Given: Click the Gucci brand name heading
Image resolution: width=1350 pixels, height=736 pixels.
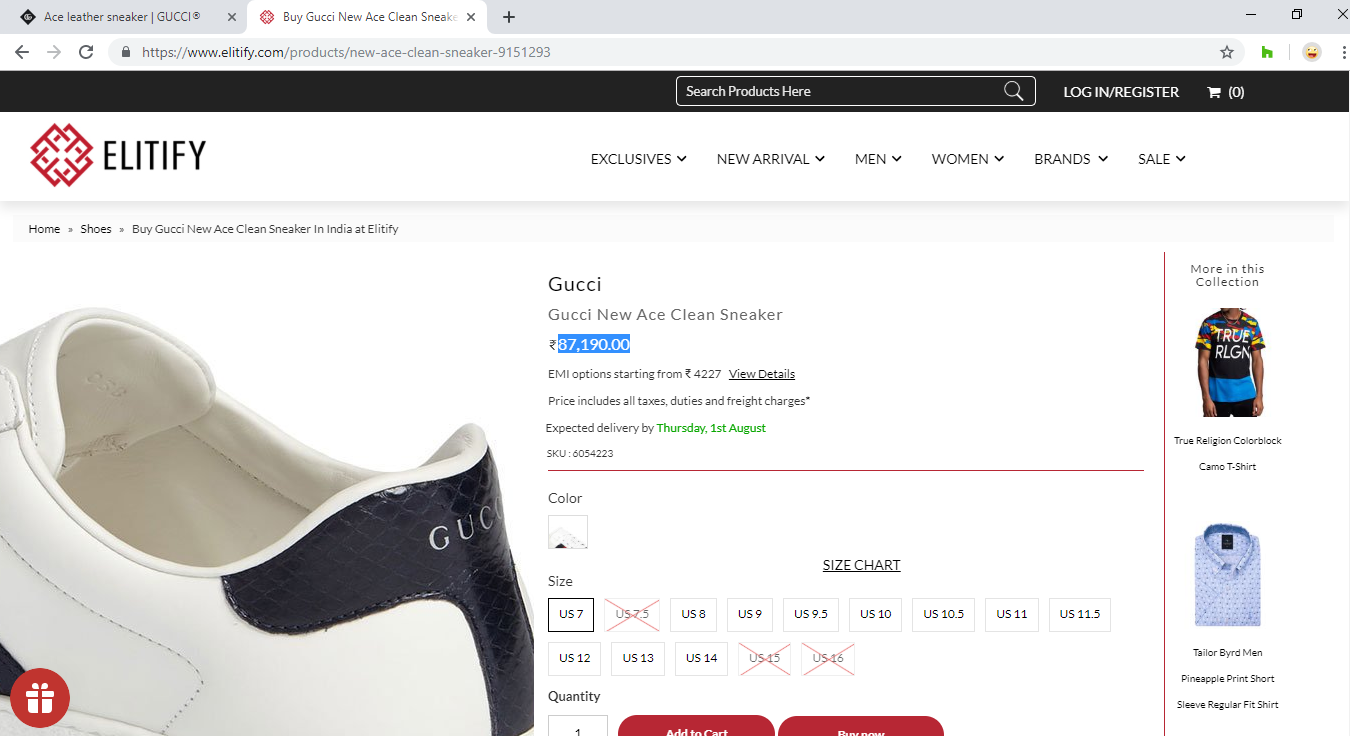Looking at the screenshot, I should [x=575, y=284].
